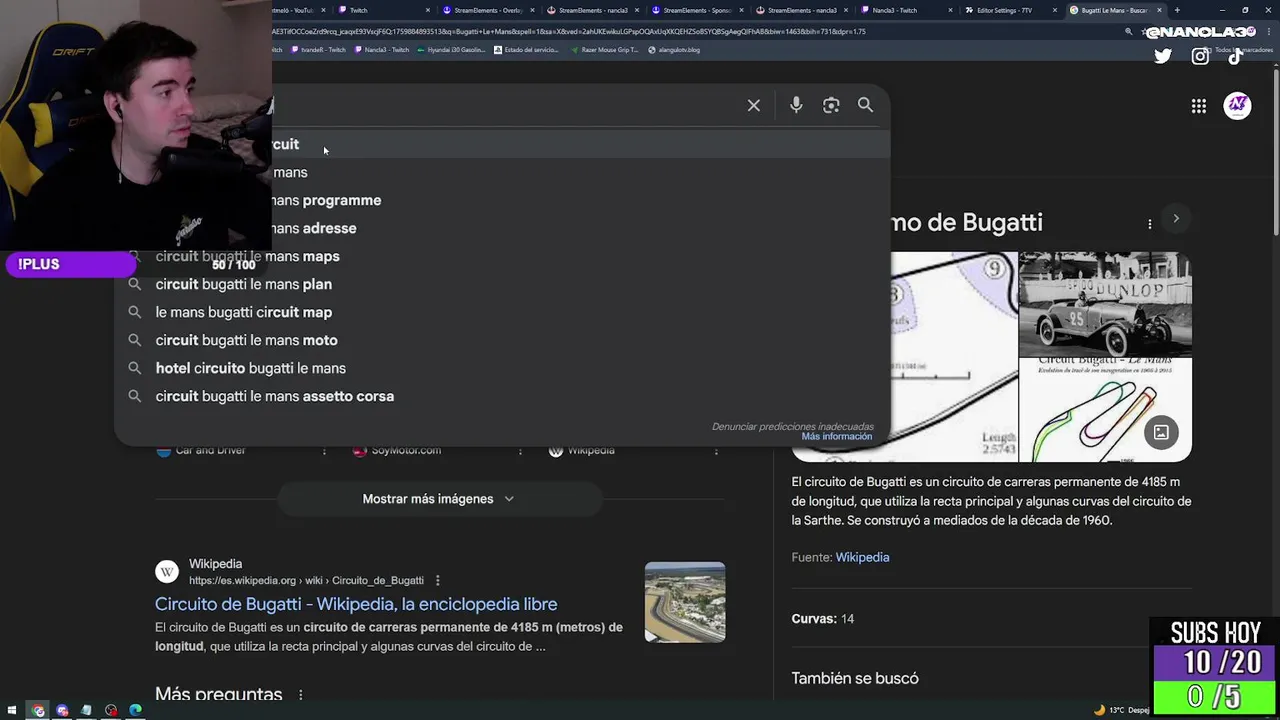Switch to StreamElements - Overlay tab
The image size is (1280, 720).
pyautogui.click(x=487, y=10)
